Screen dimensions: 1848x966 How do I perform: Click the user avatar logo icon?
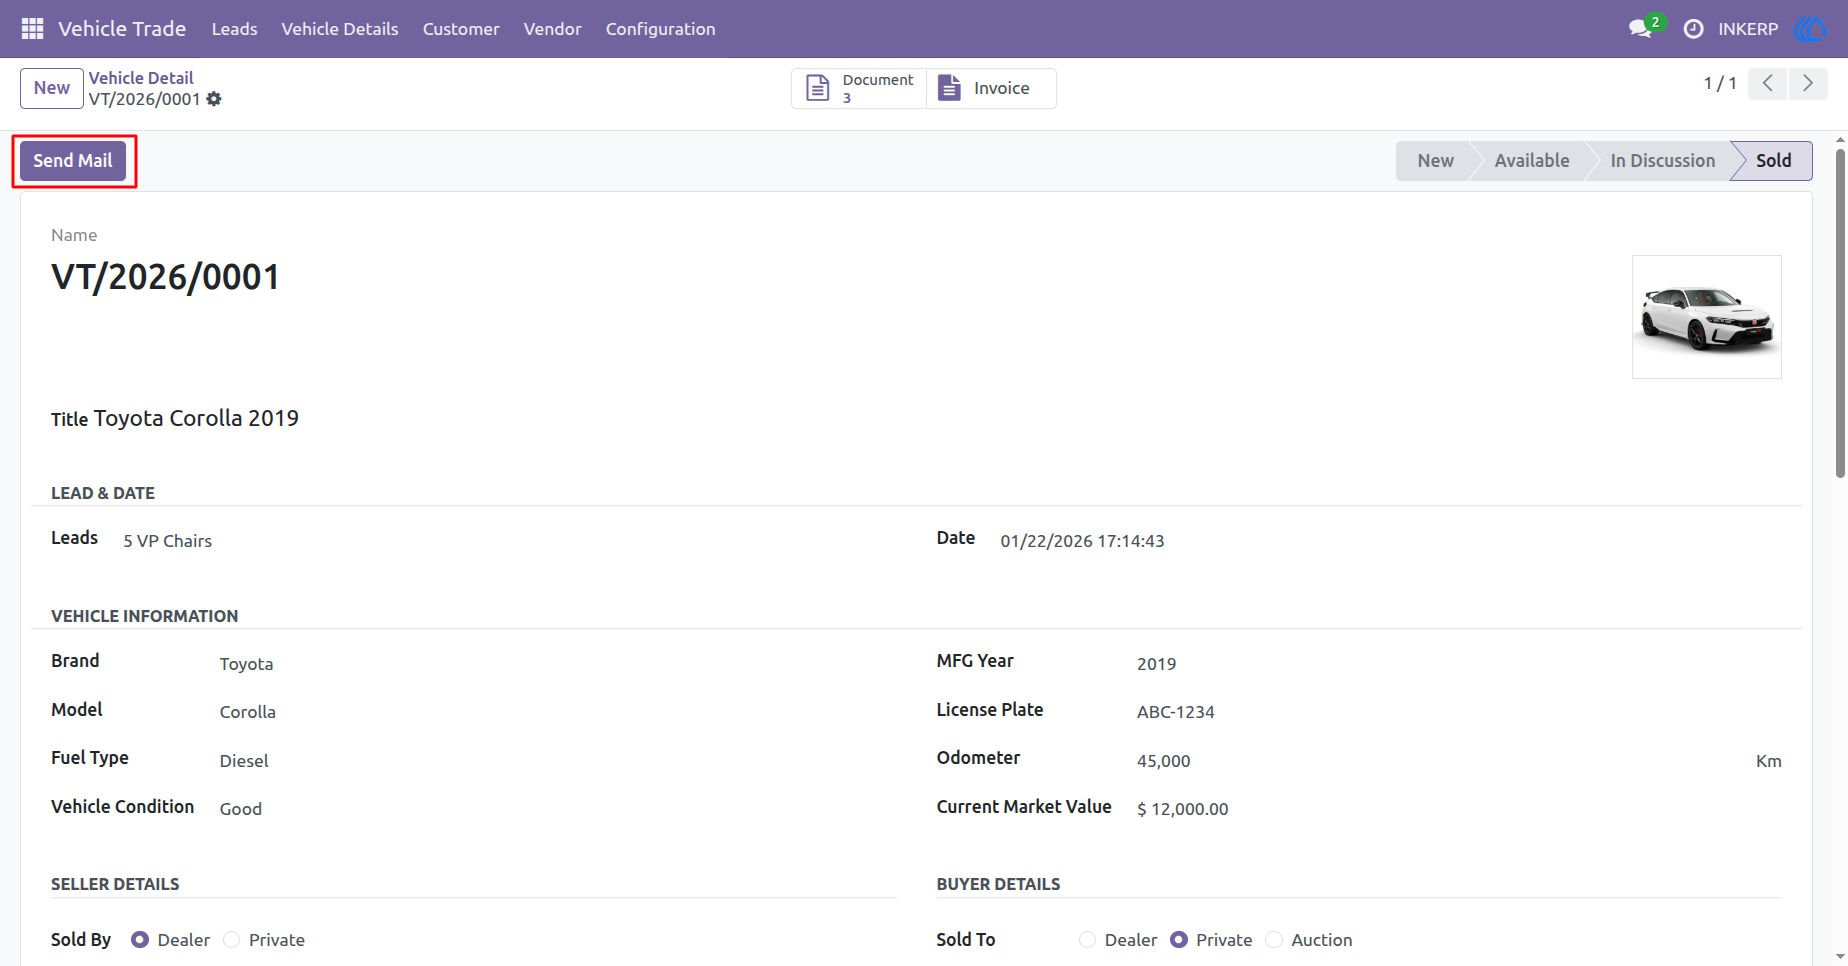(x=1810, y=29)
